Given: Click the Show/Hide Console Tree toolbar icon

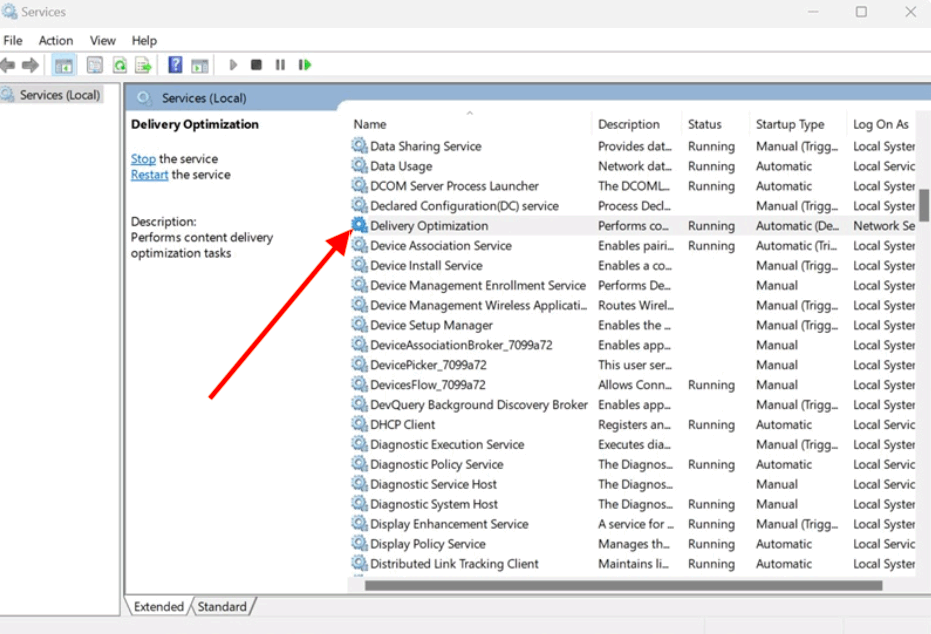Looking at the screenshot, I should 64,65.
